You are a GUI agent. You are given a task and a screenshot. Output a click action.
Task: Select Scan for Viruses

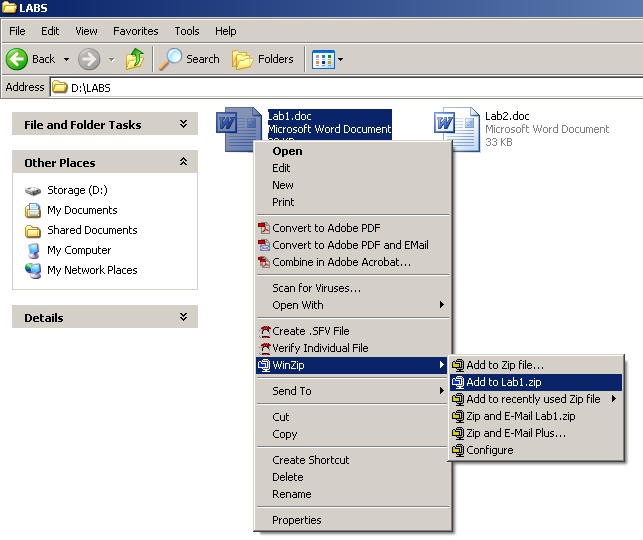pos(353,288)
